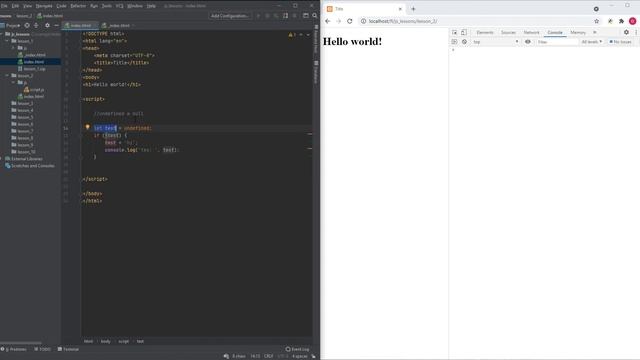Viewport: 640px width, 360px height.
Task: Open the Refactor menu
Action: (x=78, y=6)
